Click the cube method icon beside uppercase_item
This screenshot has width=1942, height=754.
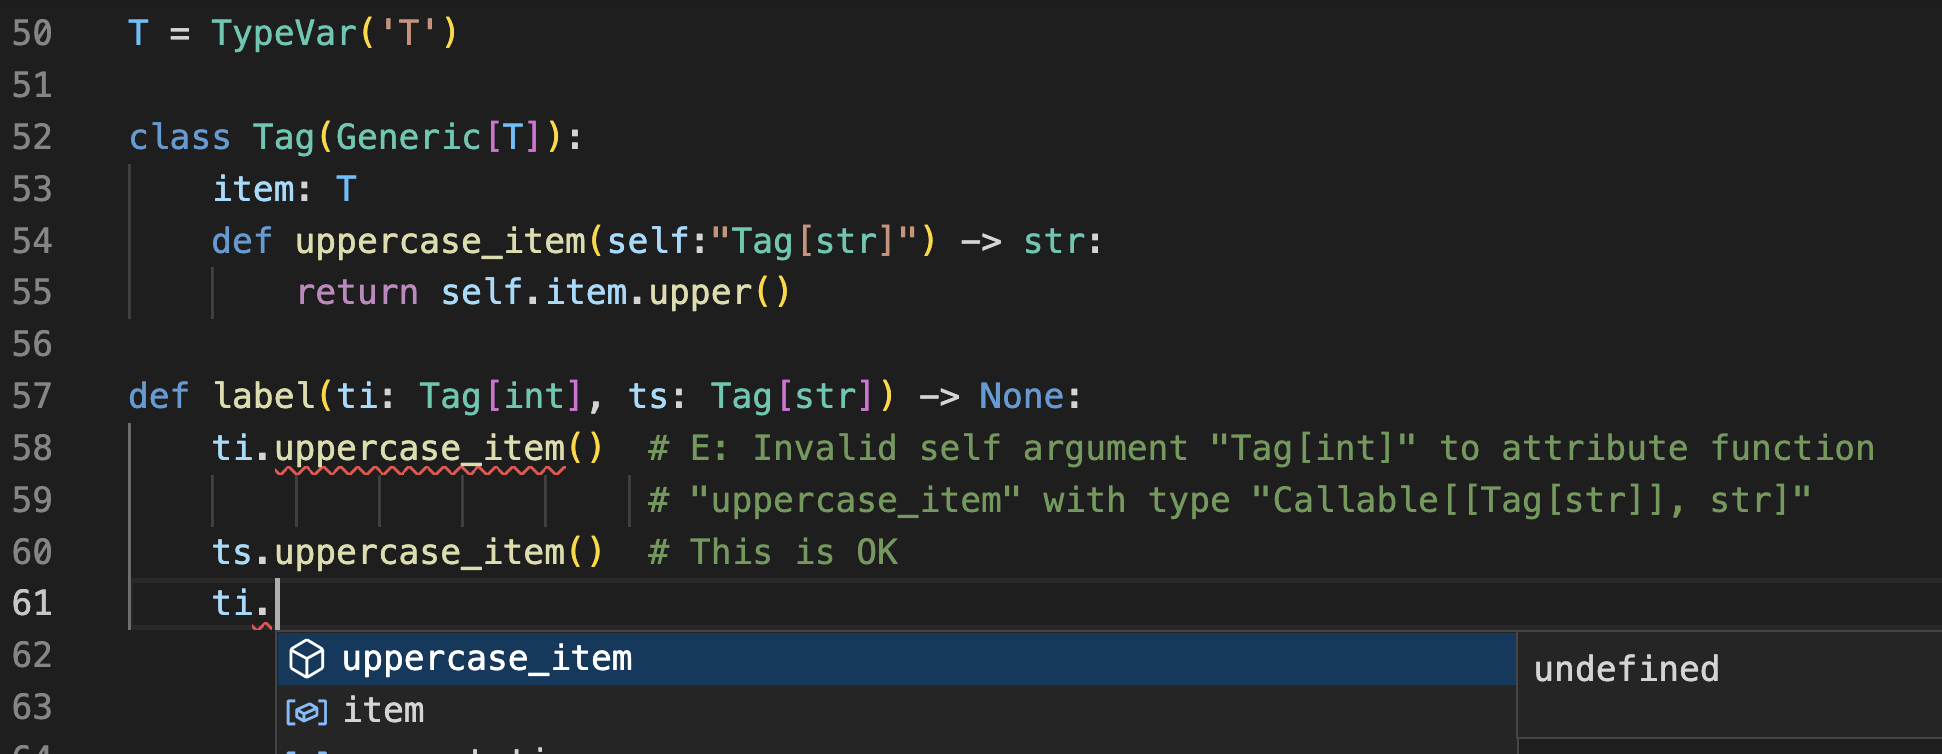tap(307, 658)
